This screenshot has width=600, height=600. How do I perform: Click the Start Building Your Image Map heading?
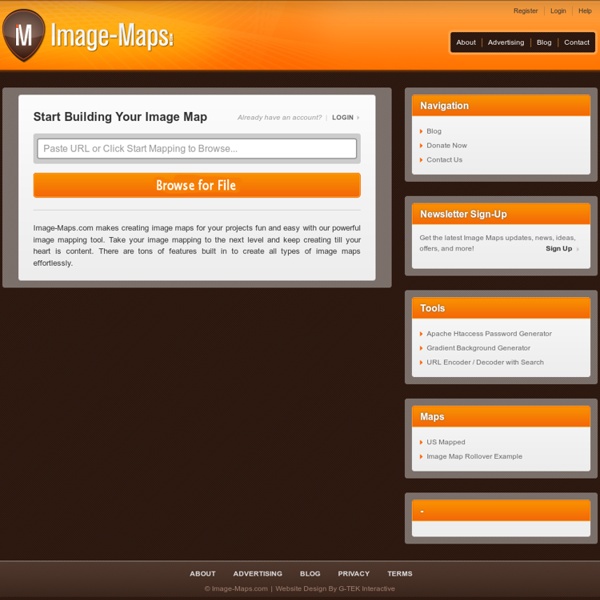[x=120, y=117]
